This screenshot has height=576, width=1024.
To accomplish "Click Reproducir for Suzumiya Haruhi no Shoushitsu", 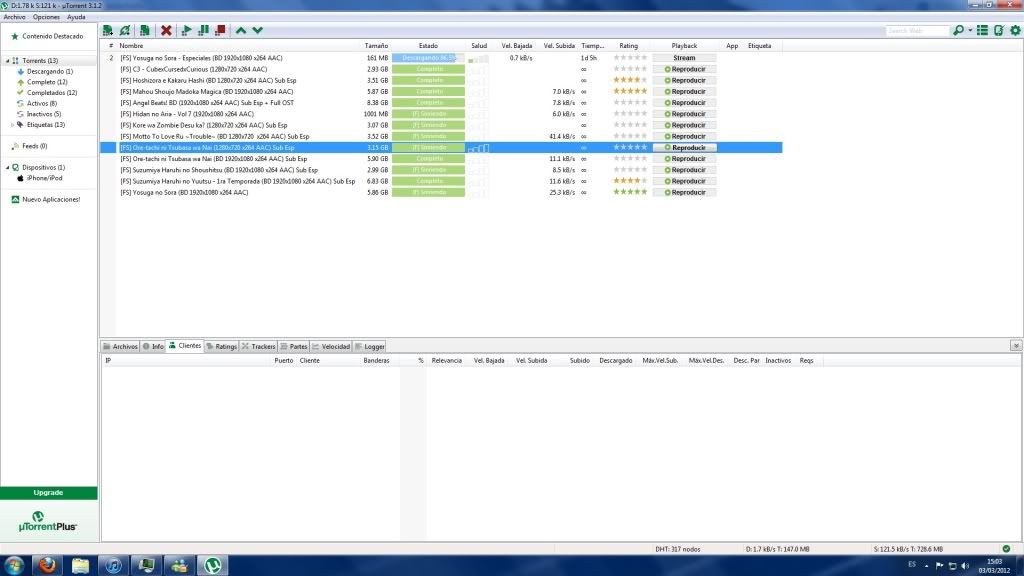I will coord(684,170).
